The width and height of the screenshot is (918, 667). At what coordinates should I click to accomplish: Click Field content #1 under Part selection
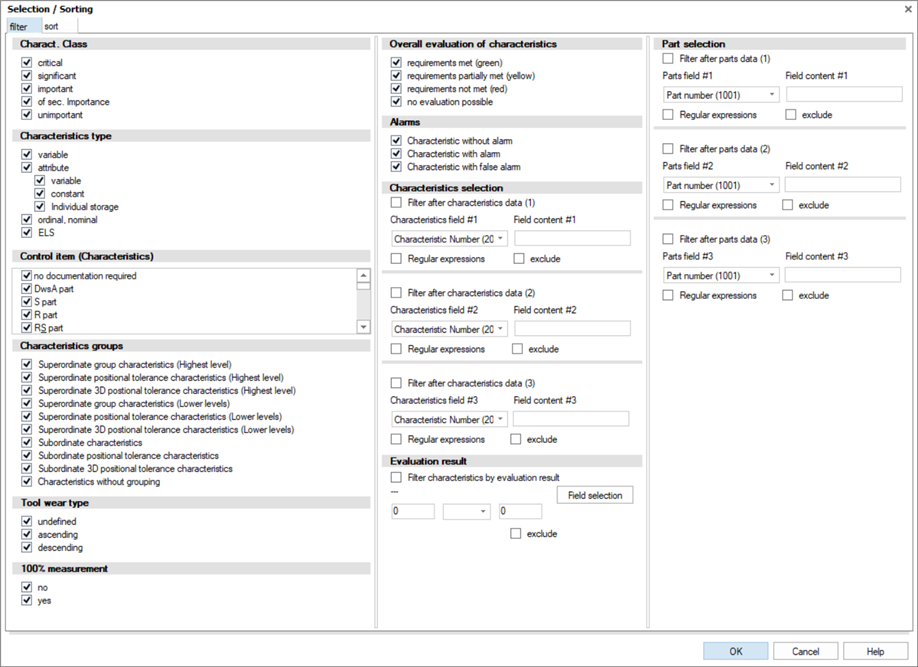(844, 94)
